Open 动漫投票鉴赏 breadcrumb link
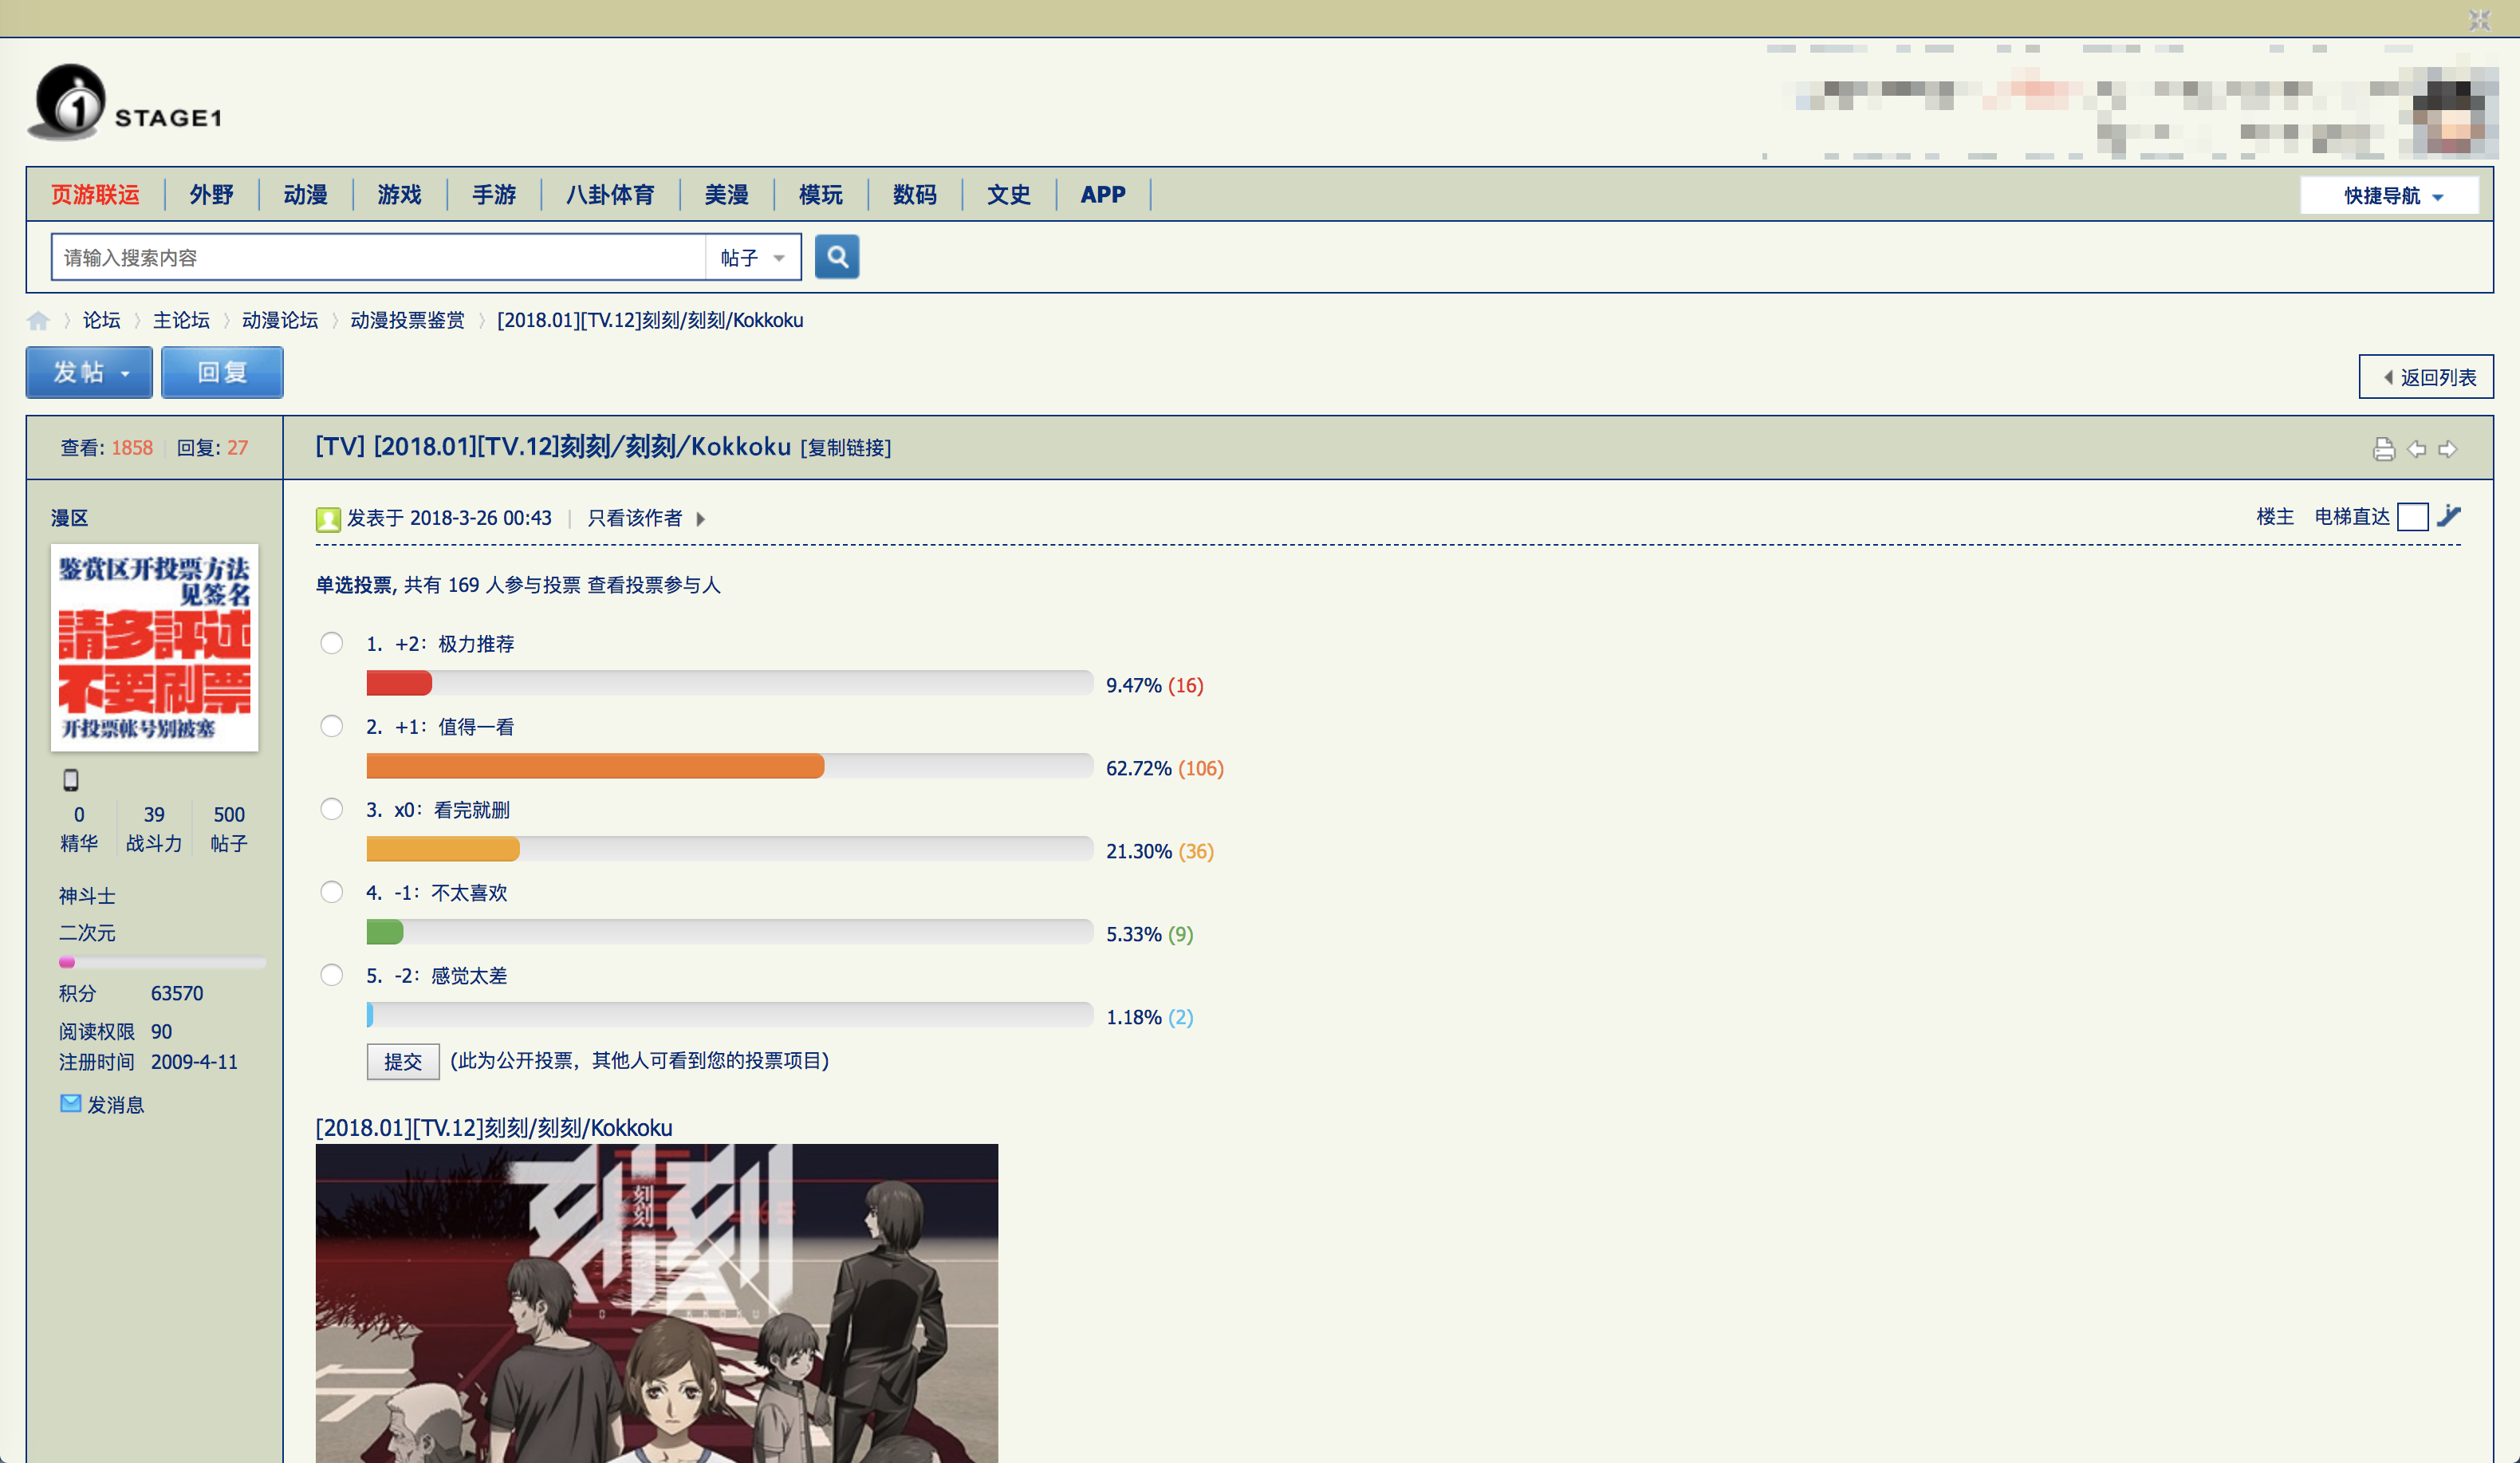 pos(407,320)
